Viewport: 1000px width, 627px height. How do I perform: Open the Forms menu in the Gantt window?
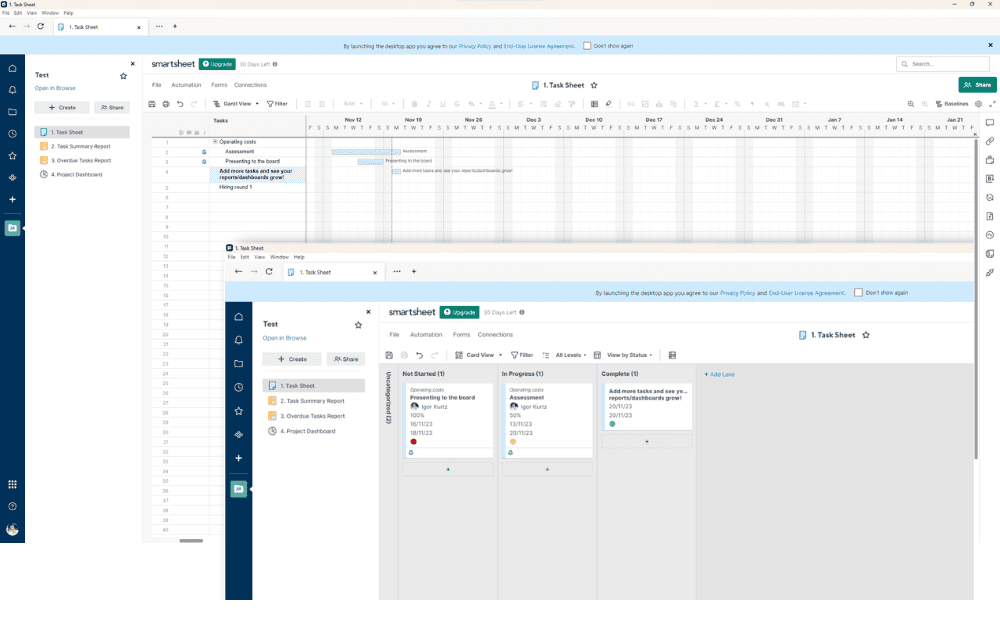(x=219, y=85)
